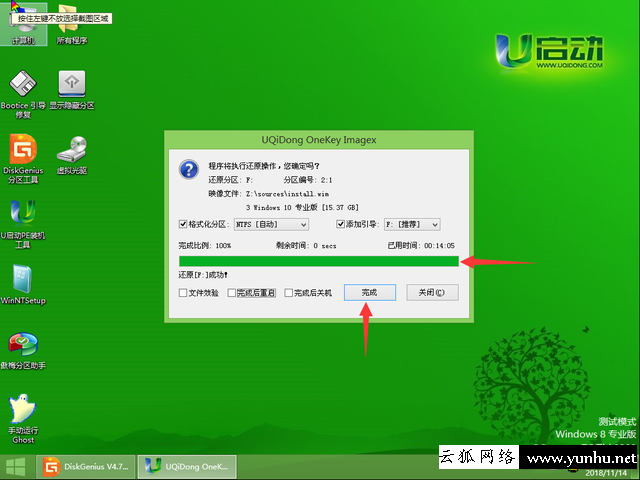This screenshot has height=480, width=640.
Task: Click the 关闭(C) button
Action: pyautogui.click(x=432, y=292)
